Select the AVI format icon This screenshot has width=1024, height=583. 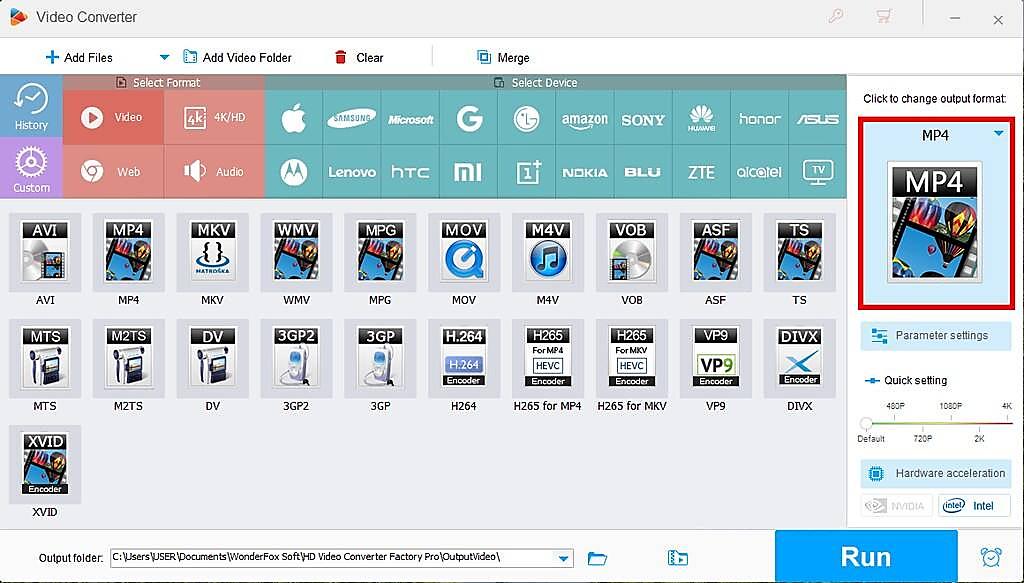coord(45,253)
